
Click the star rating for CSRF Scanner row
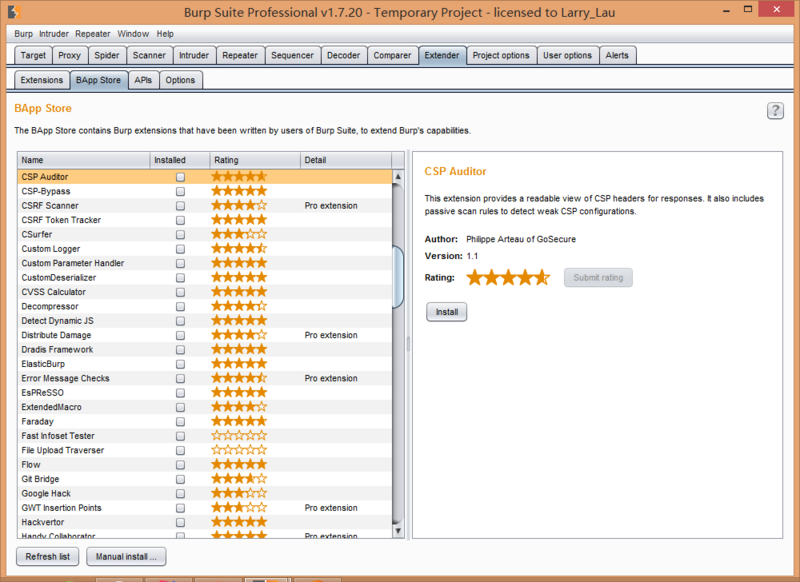pos(239,206)
